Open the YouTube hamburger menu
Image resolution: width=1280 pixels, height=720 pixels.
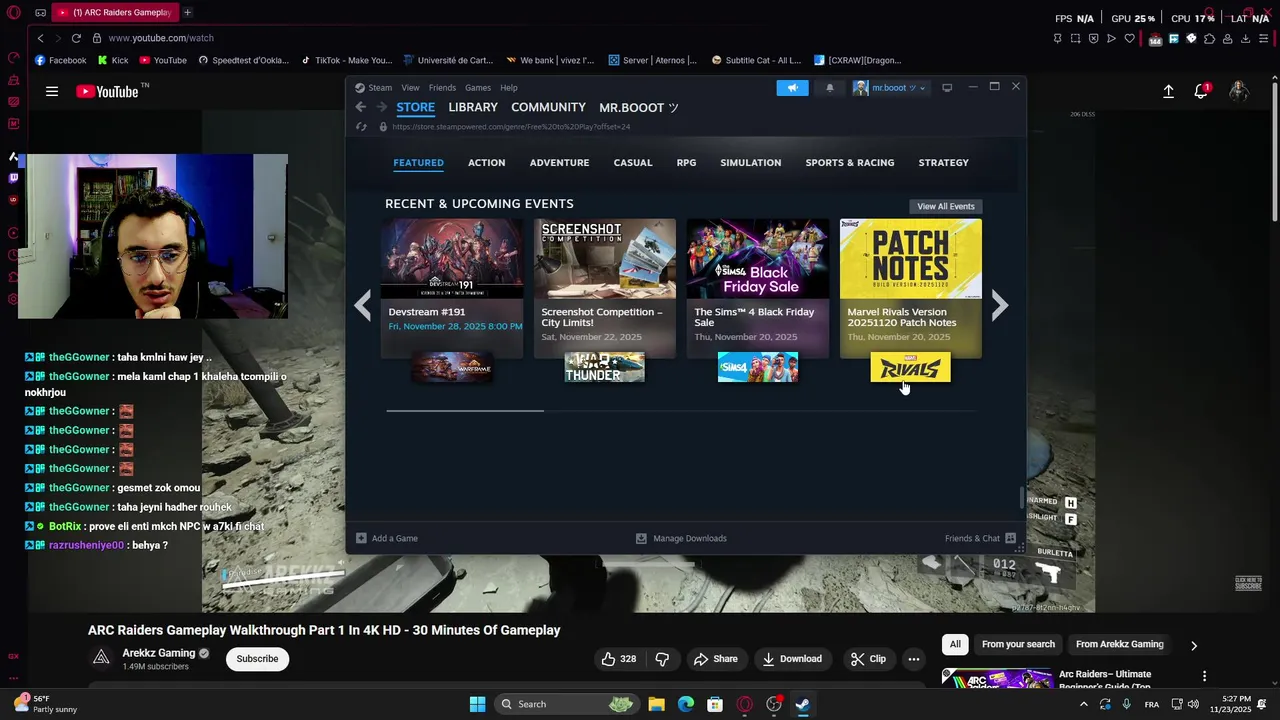click(52, 92)
